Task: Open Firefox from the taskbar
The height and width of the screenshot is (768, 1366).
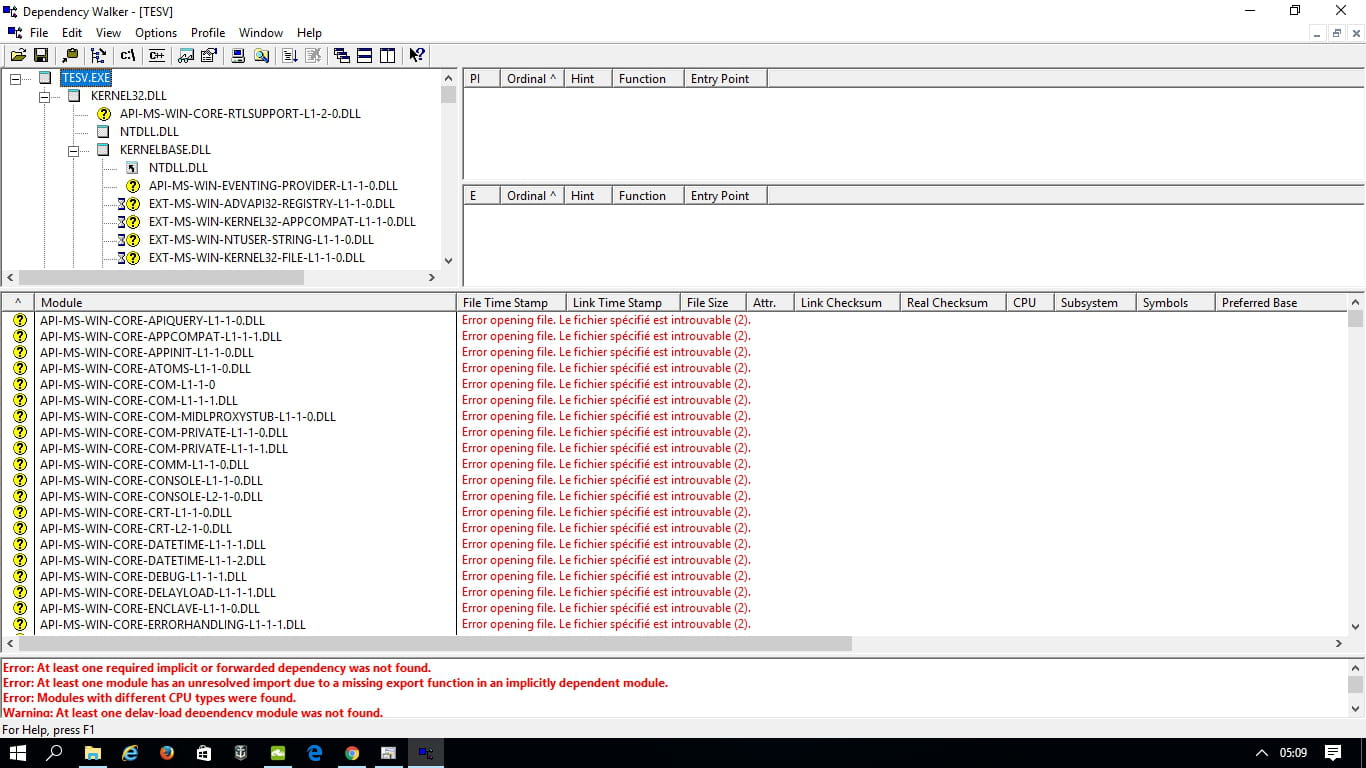Action: (x=166, y=753)
